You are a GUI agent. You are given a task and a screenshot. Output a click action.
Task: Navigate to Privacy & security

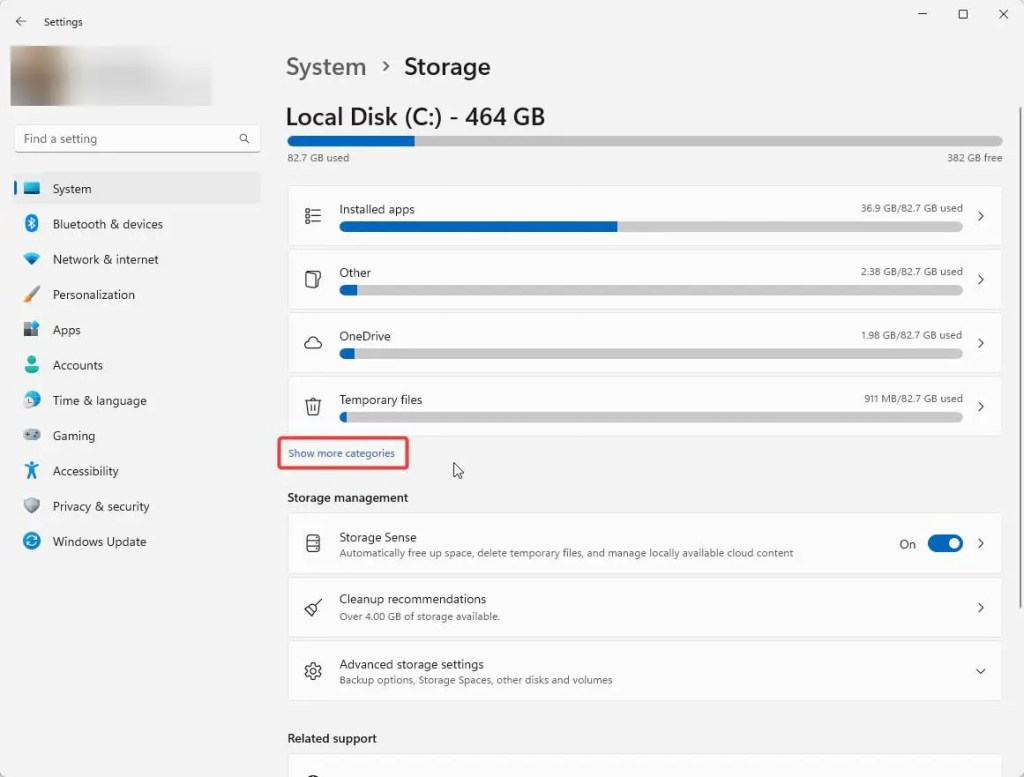click(137, 505)
